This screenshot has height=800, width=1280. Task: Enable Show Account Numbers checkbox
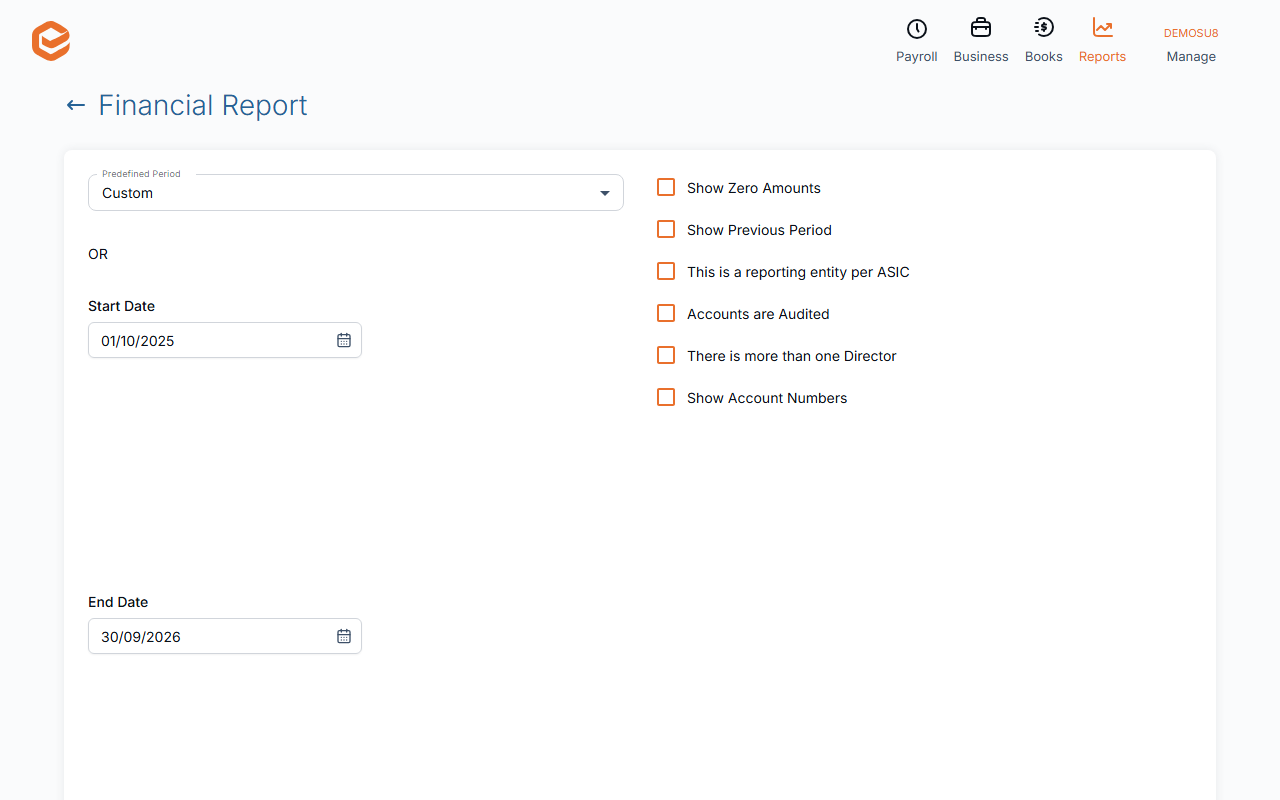click(666, 397)
